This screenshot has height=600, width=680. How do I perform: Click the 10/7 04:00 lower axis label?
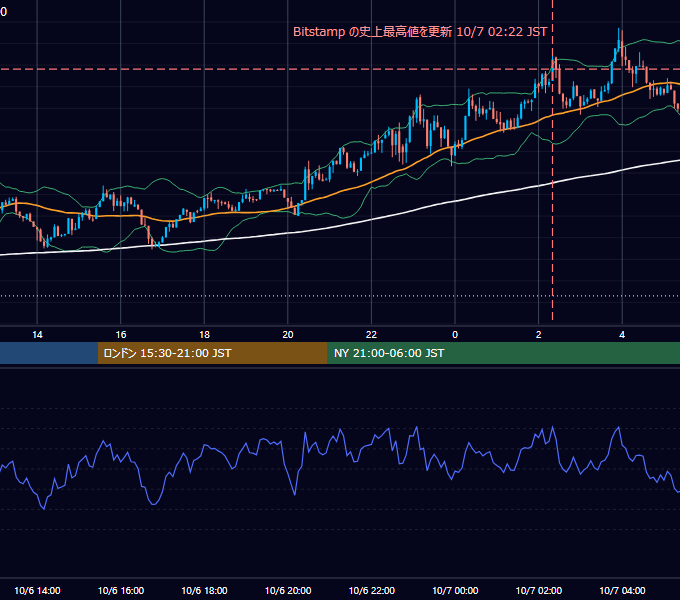click(622, 590)
